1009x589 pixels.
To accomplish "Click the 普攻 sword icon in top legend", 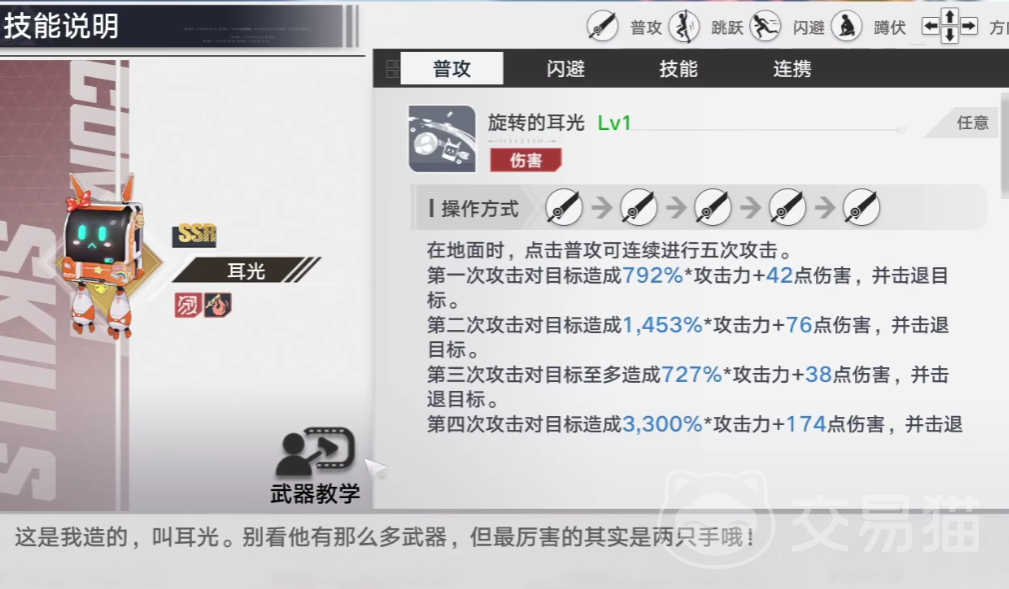I will pos(602,27).
